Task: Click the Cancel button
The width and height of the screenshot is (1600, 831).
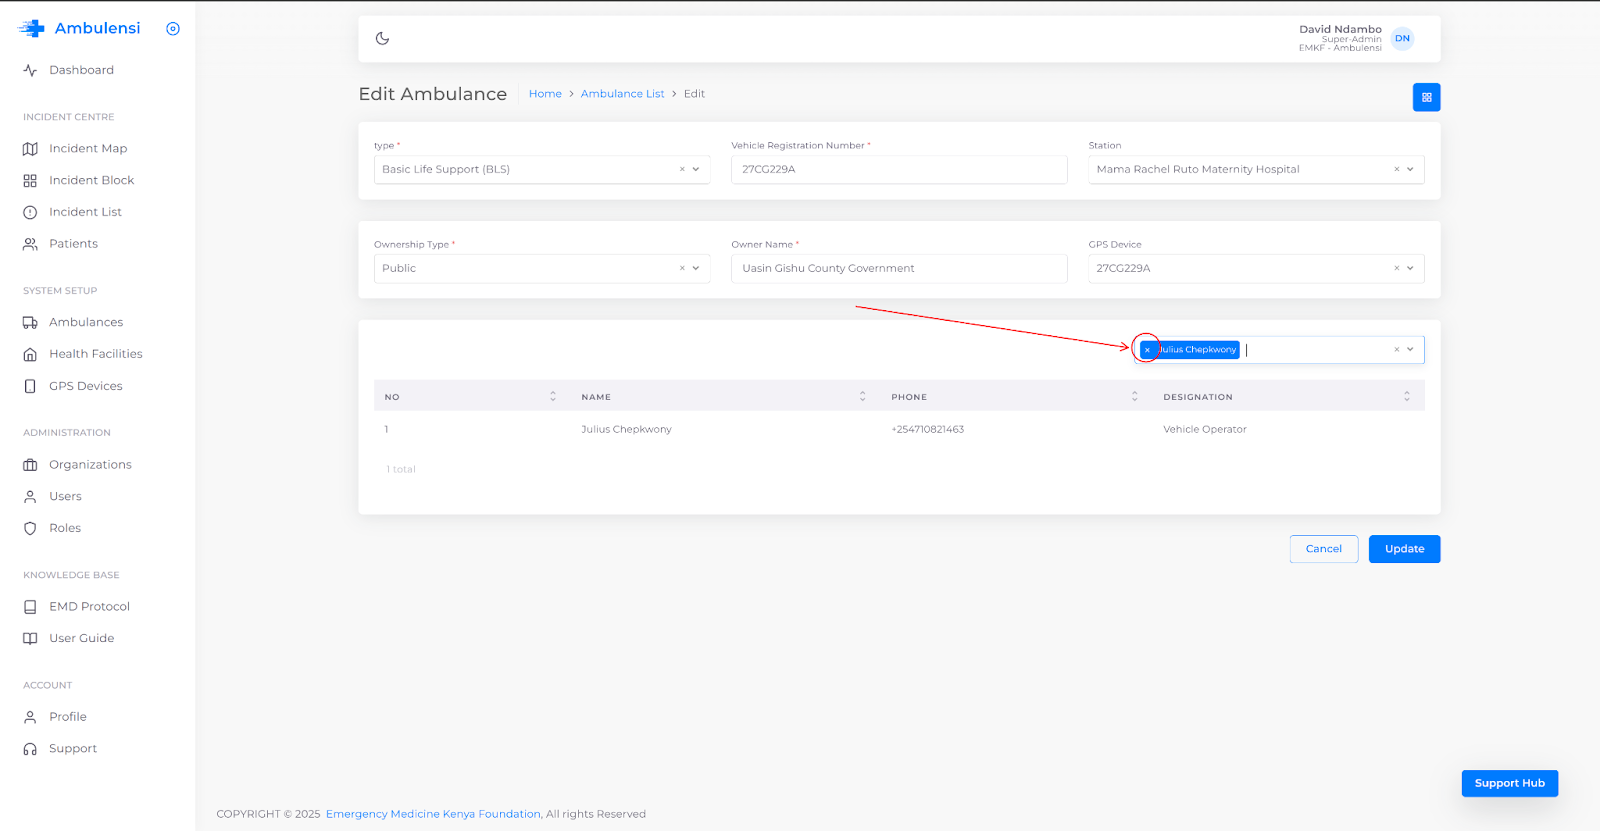Action: 1323,549
